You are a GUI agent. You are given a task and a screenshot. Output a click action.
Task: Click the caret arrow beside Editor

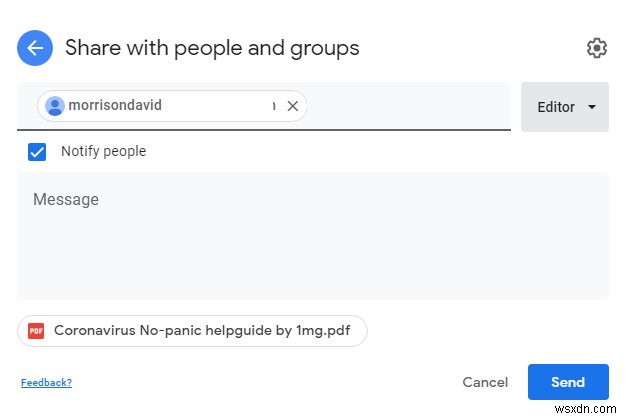tap(592, 107)
